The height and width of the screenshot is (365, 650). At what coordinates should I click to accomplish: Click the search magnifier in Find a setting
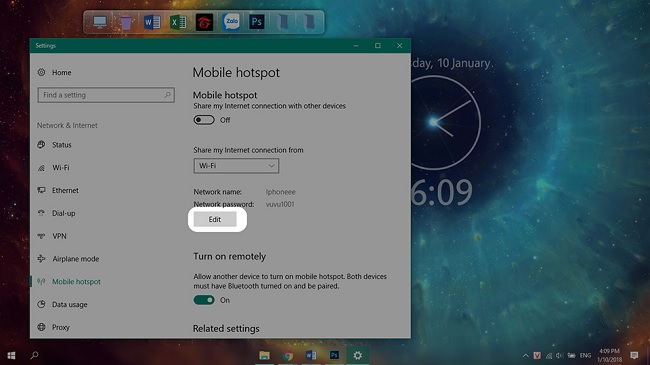click(x=167, y=95)
